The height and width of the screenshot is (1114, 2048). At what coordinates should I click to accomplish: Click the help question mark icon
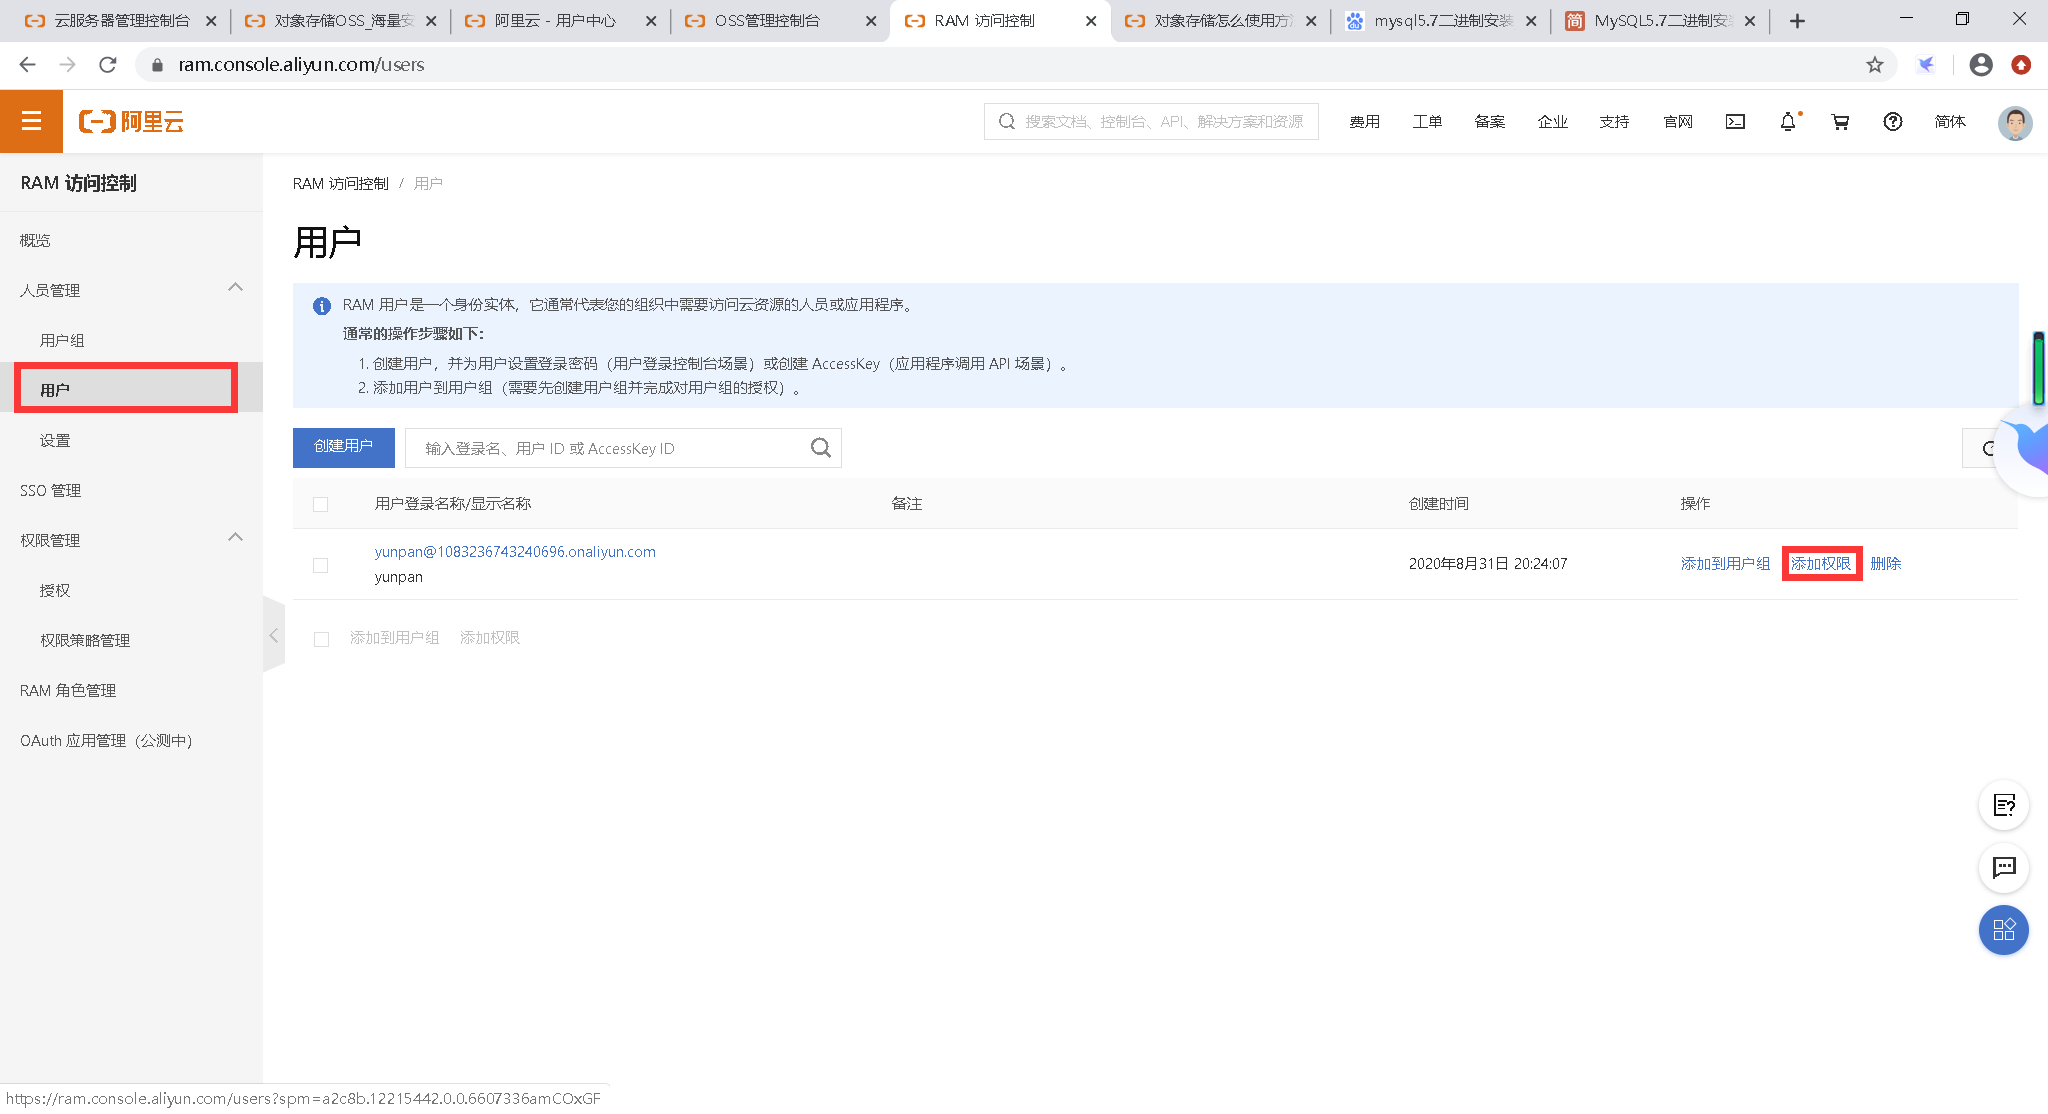(1892, 121)
